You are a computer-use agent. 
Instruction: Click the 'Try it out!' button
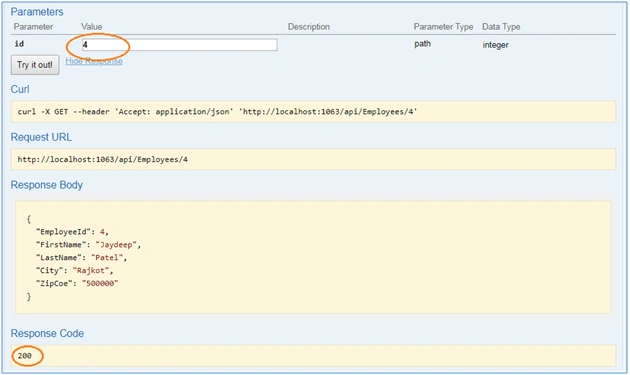(35, 65)
